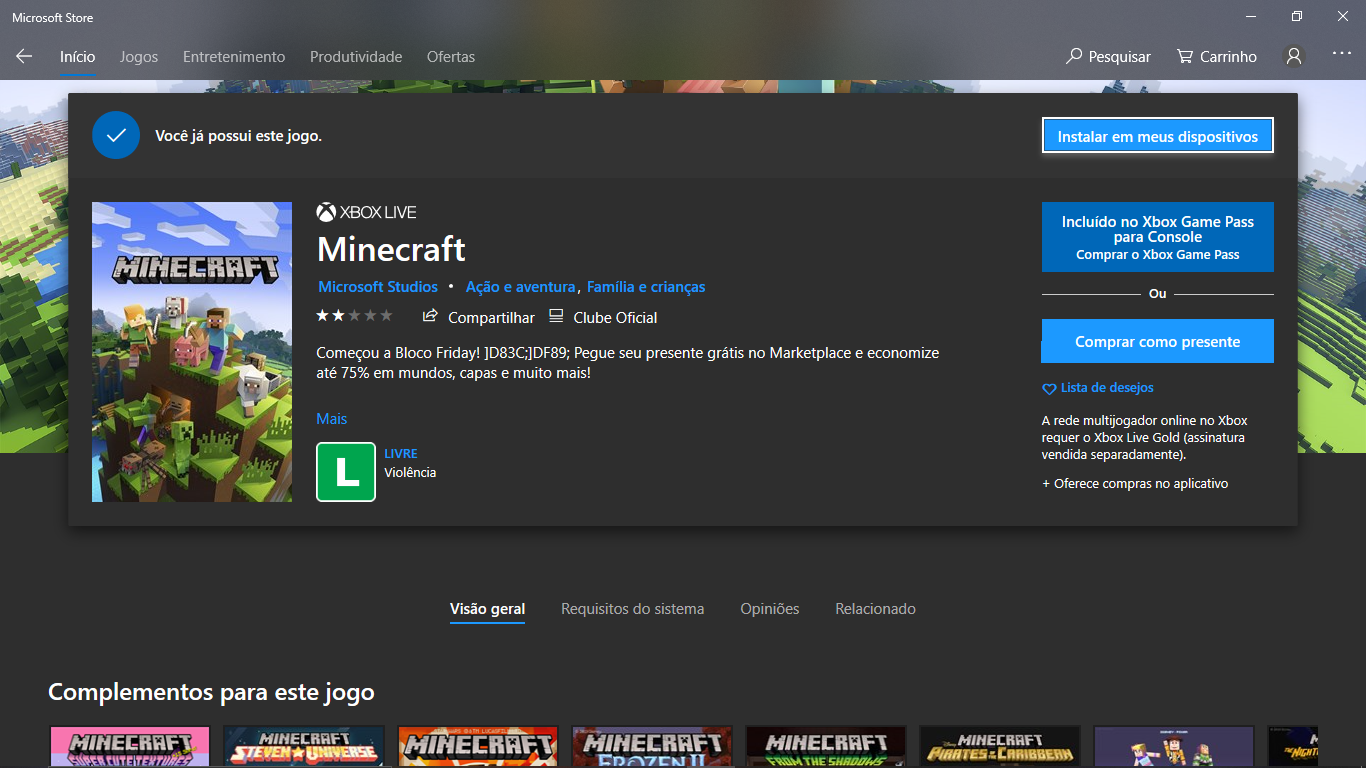
Task: Open the Produtividade tab
Action: (x=356, y=57)
